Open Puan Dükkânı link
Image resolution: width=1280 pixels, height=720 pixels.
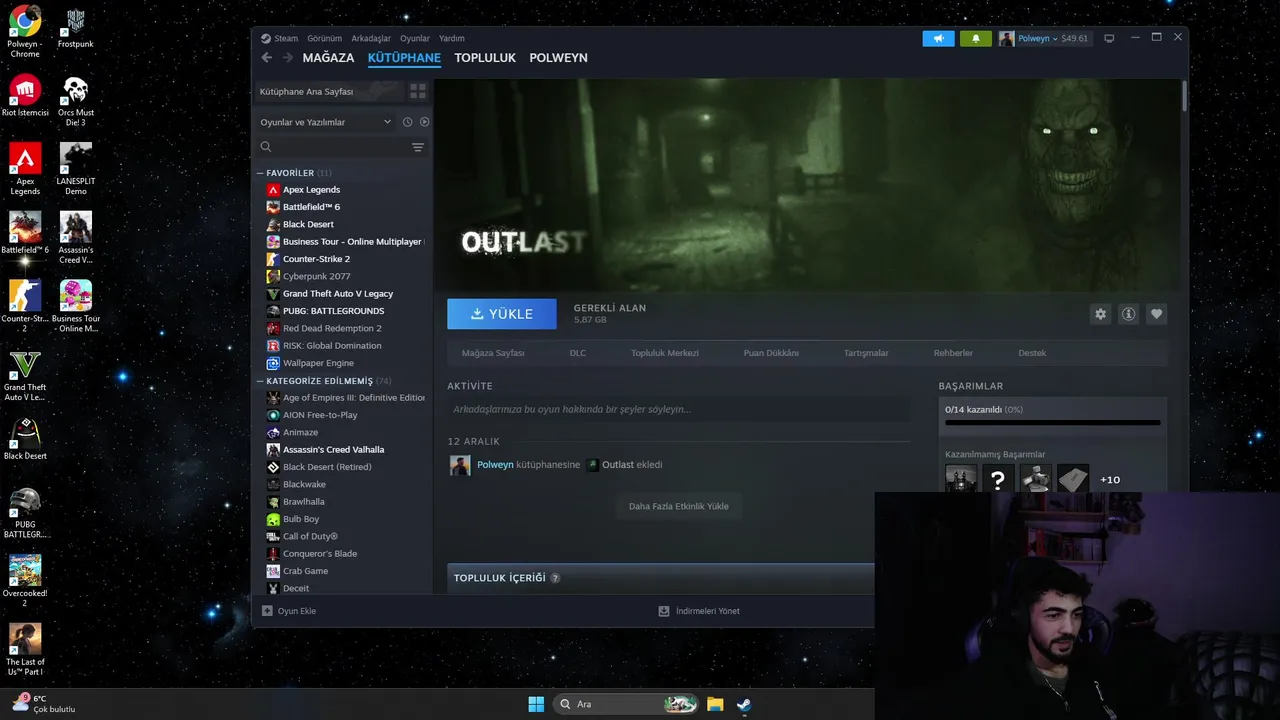click(x=771, y=353)
